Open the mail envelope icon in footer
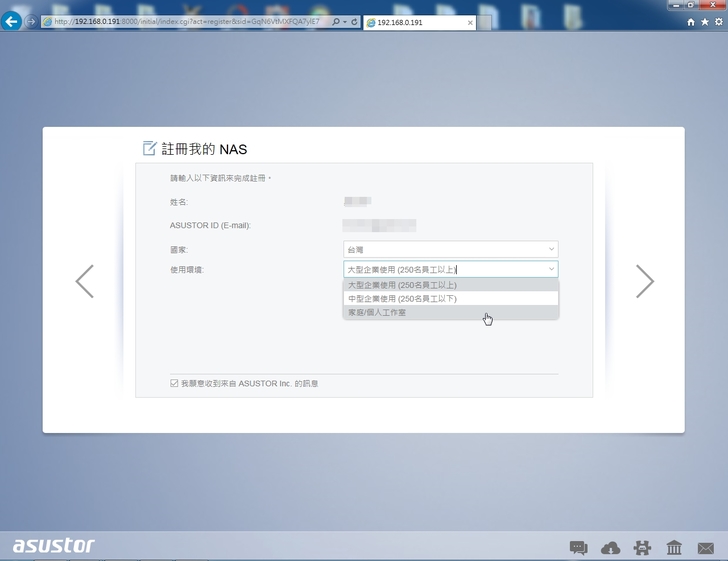728x561 pixels. coord(706,548)
